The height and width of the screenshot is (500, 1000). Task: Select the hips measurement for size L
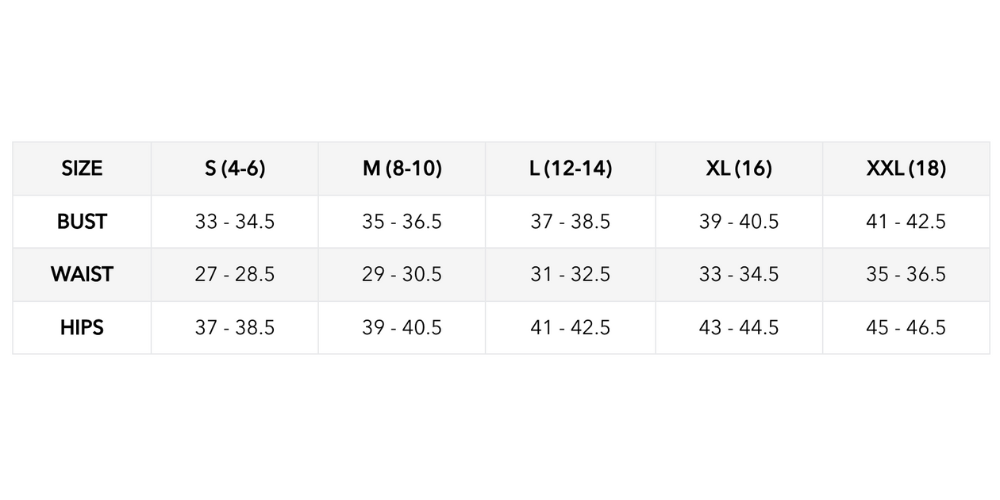pos(570,328)
